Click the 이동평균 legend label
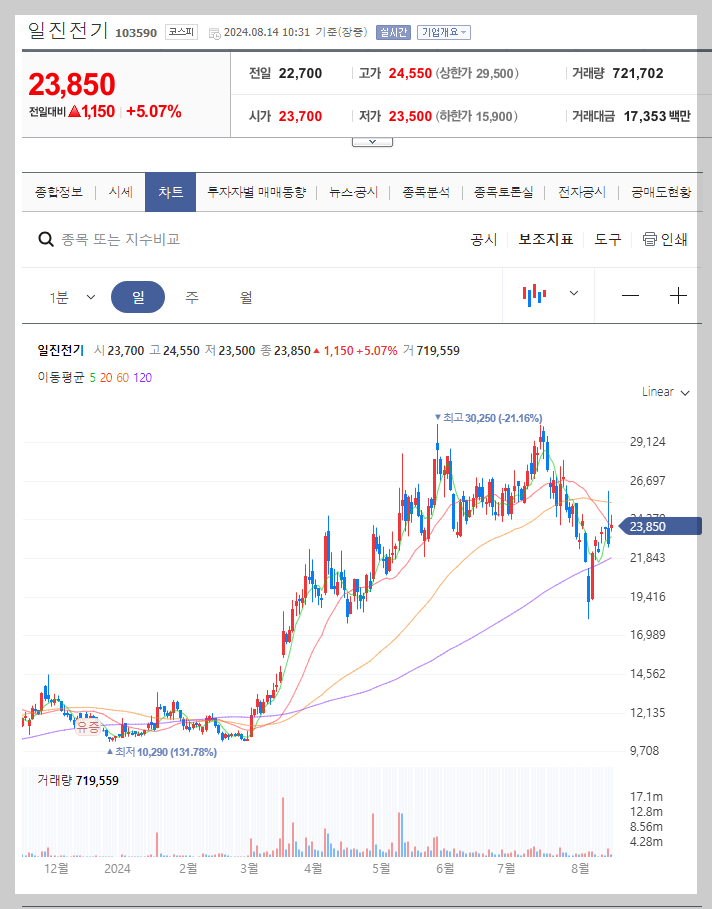Image resolution: width=712 pixels, height=909 pixels. [x=61, y=378]
